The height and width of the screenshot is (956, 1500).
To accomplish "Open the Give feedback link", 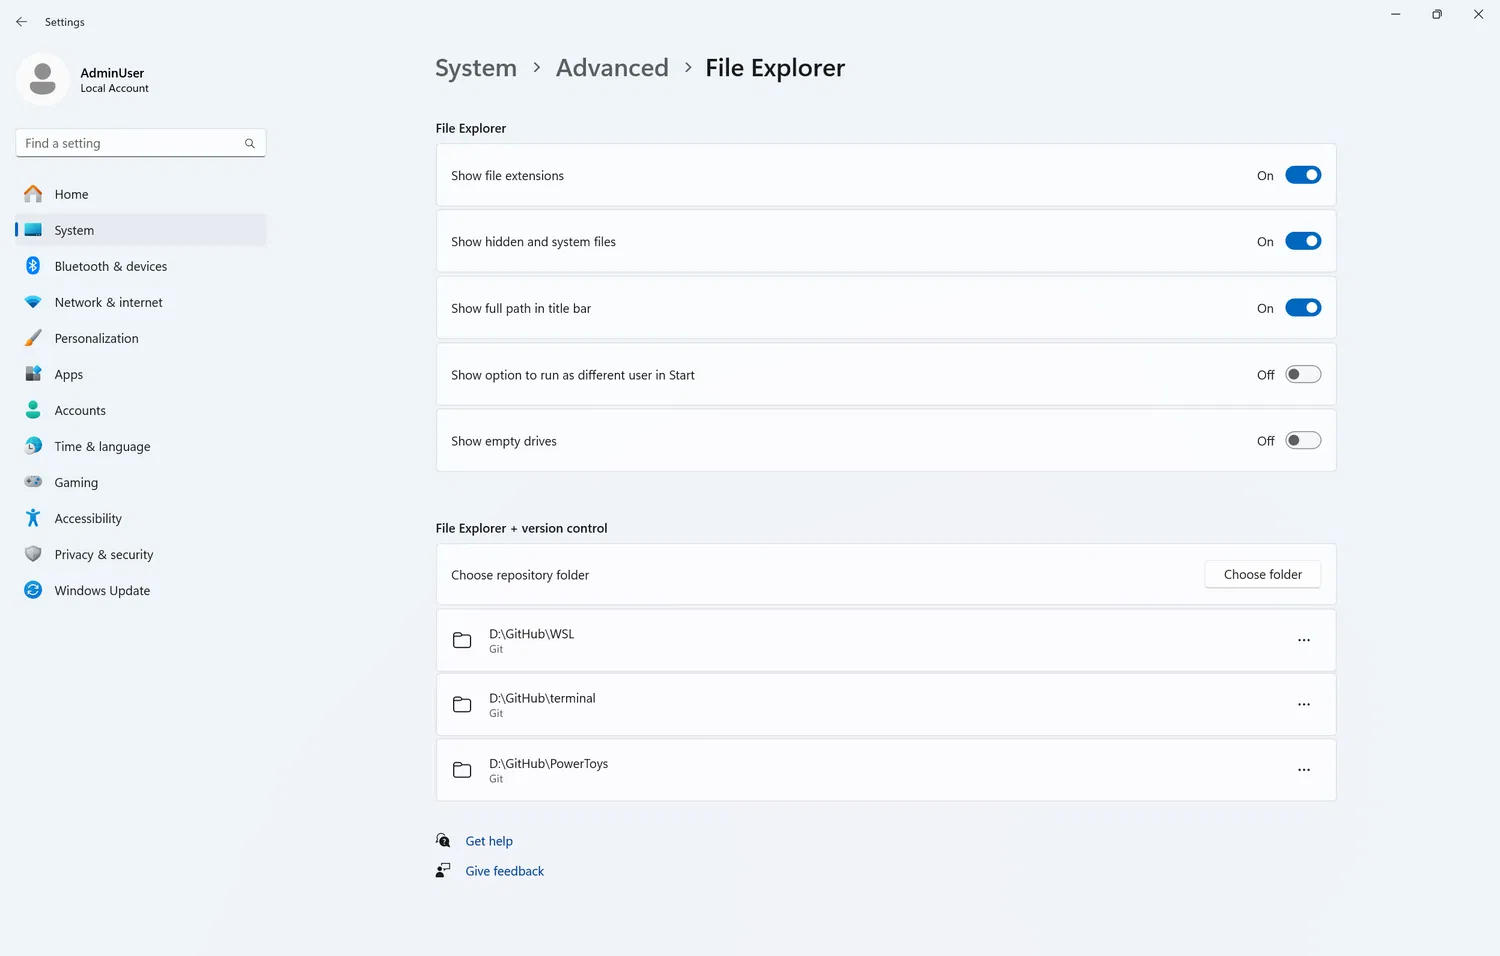I will click(x=504, y=870).
